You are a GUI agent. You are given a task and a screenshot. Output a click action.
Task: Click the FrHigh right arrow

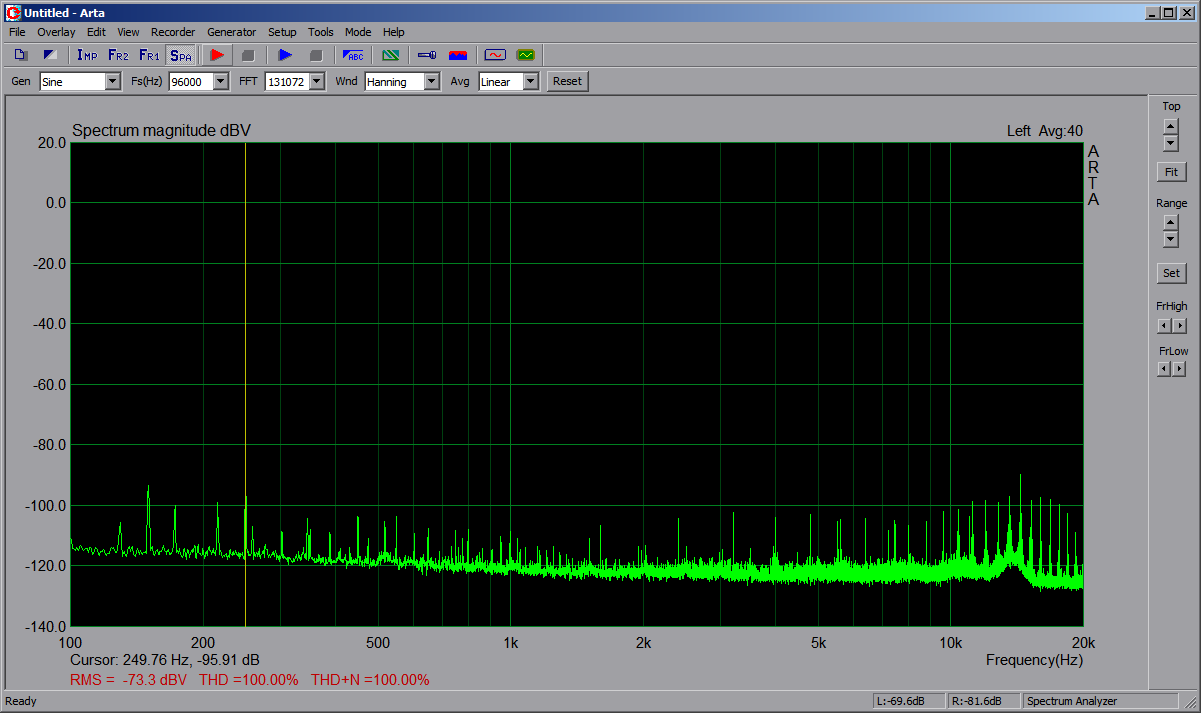[1179, 326]
